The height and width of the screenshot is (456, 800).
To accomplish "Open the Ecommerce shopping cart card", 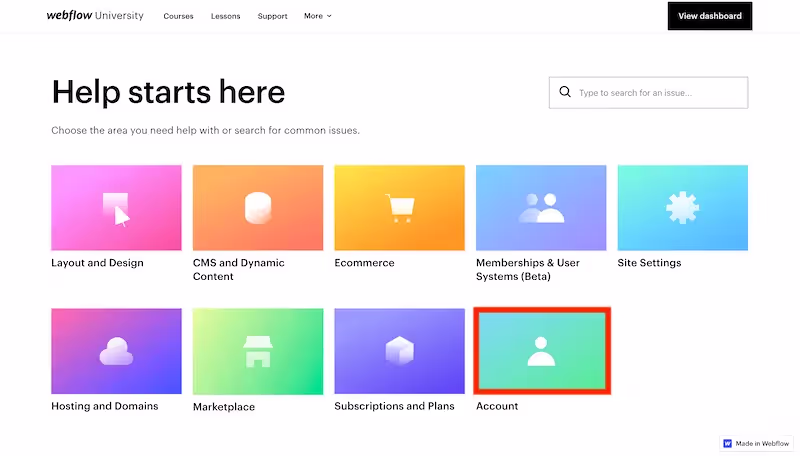I will [399, 208].
